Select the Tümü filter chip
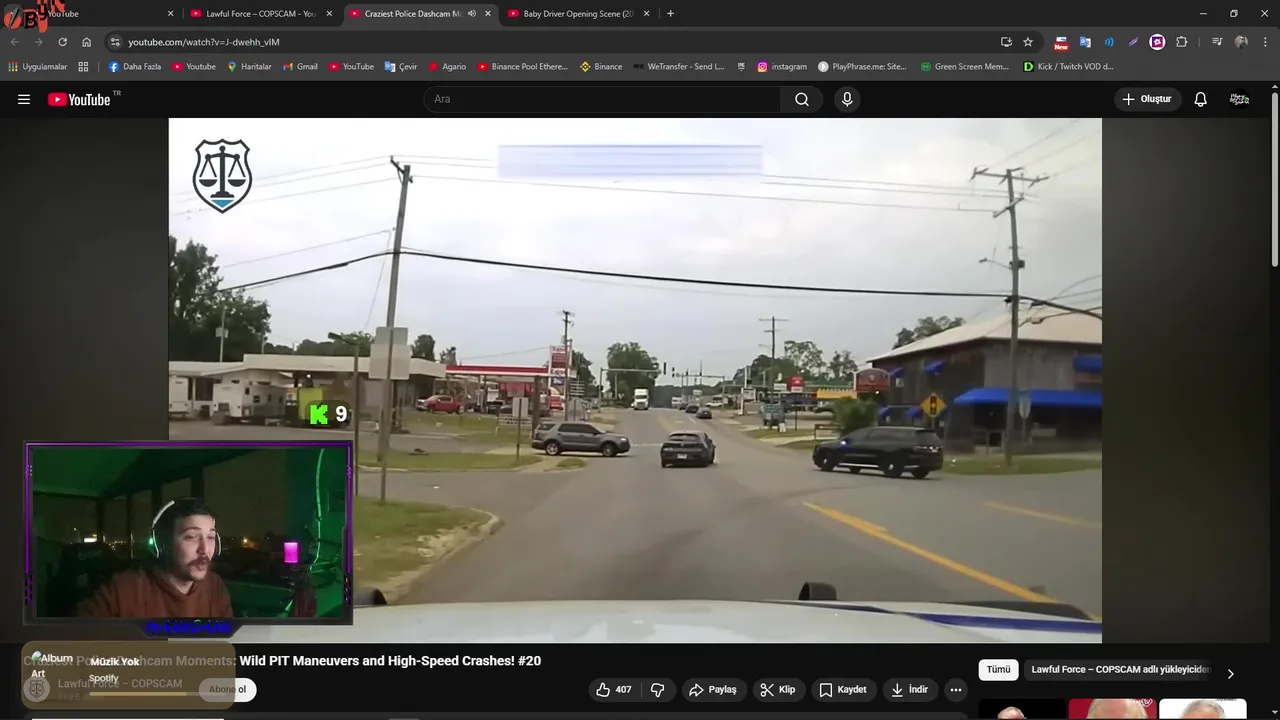Viewport: 1280px width, 720px height. (x=998, y=670)
